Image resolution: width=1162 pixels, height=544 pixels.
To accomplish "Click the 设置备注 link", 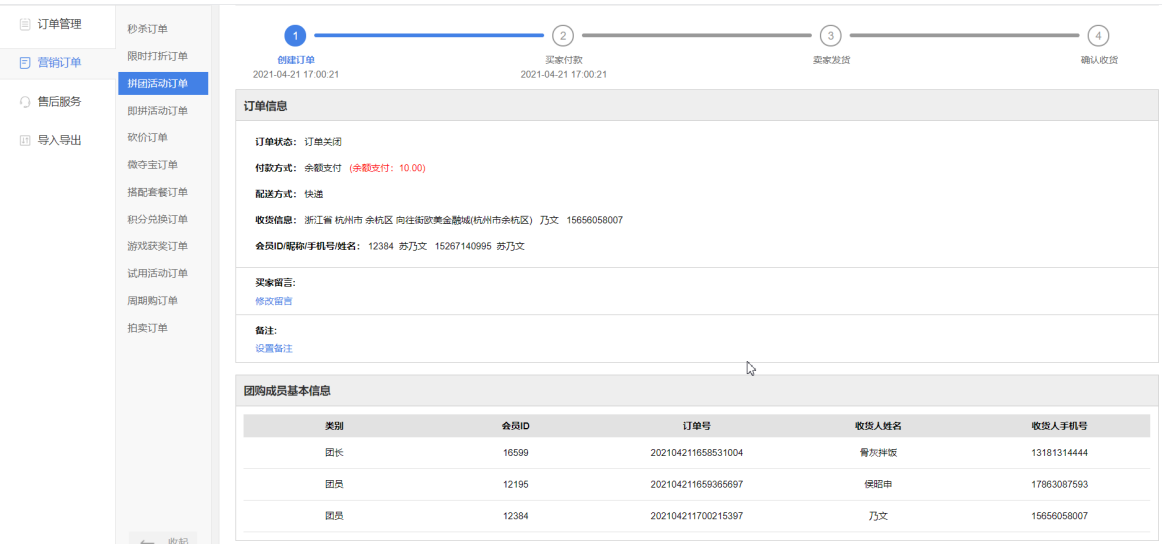I will (x=273, y=349).
